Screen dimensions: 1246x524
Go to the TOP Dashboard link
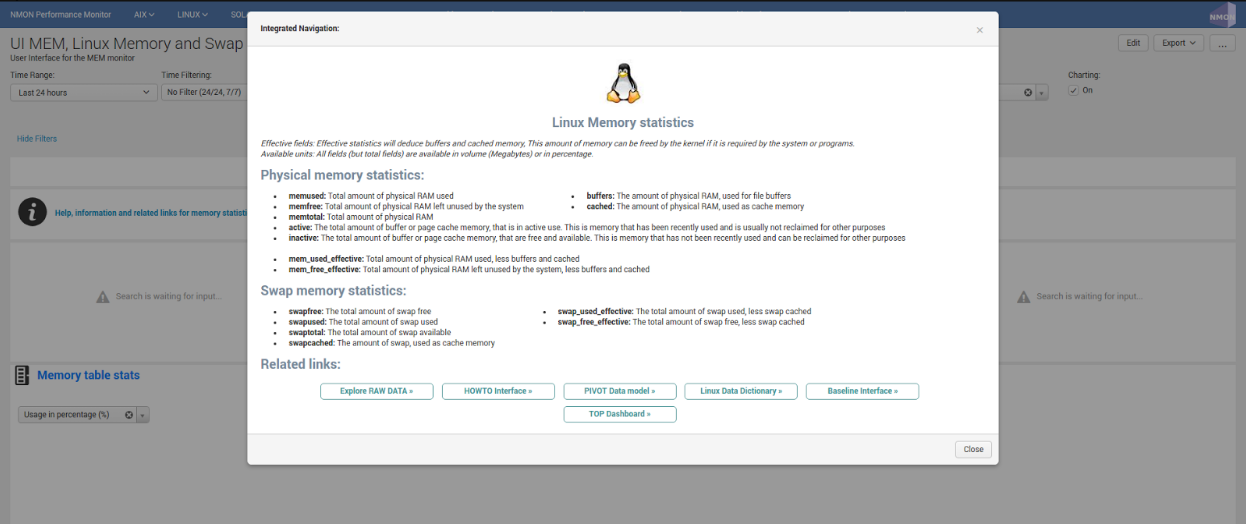(x=620, y=414)
